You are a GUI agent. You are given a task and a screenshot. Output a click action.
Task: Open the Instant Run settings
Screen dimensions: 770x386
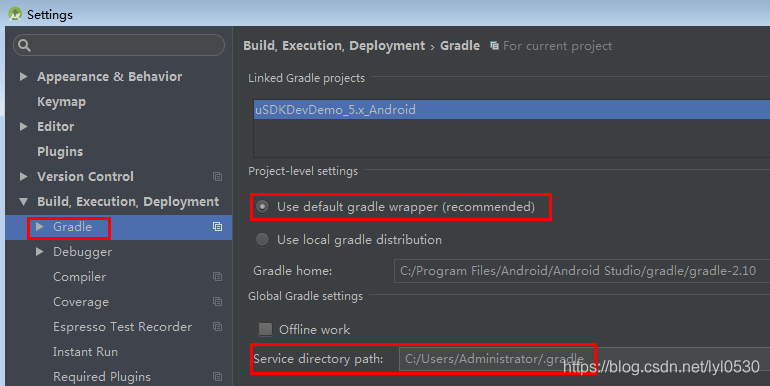(85, 352)
